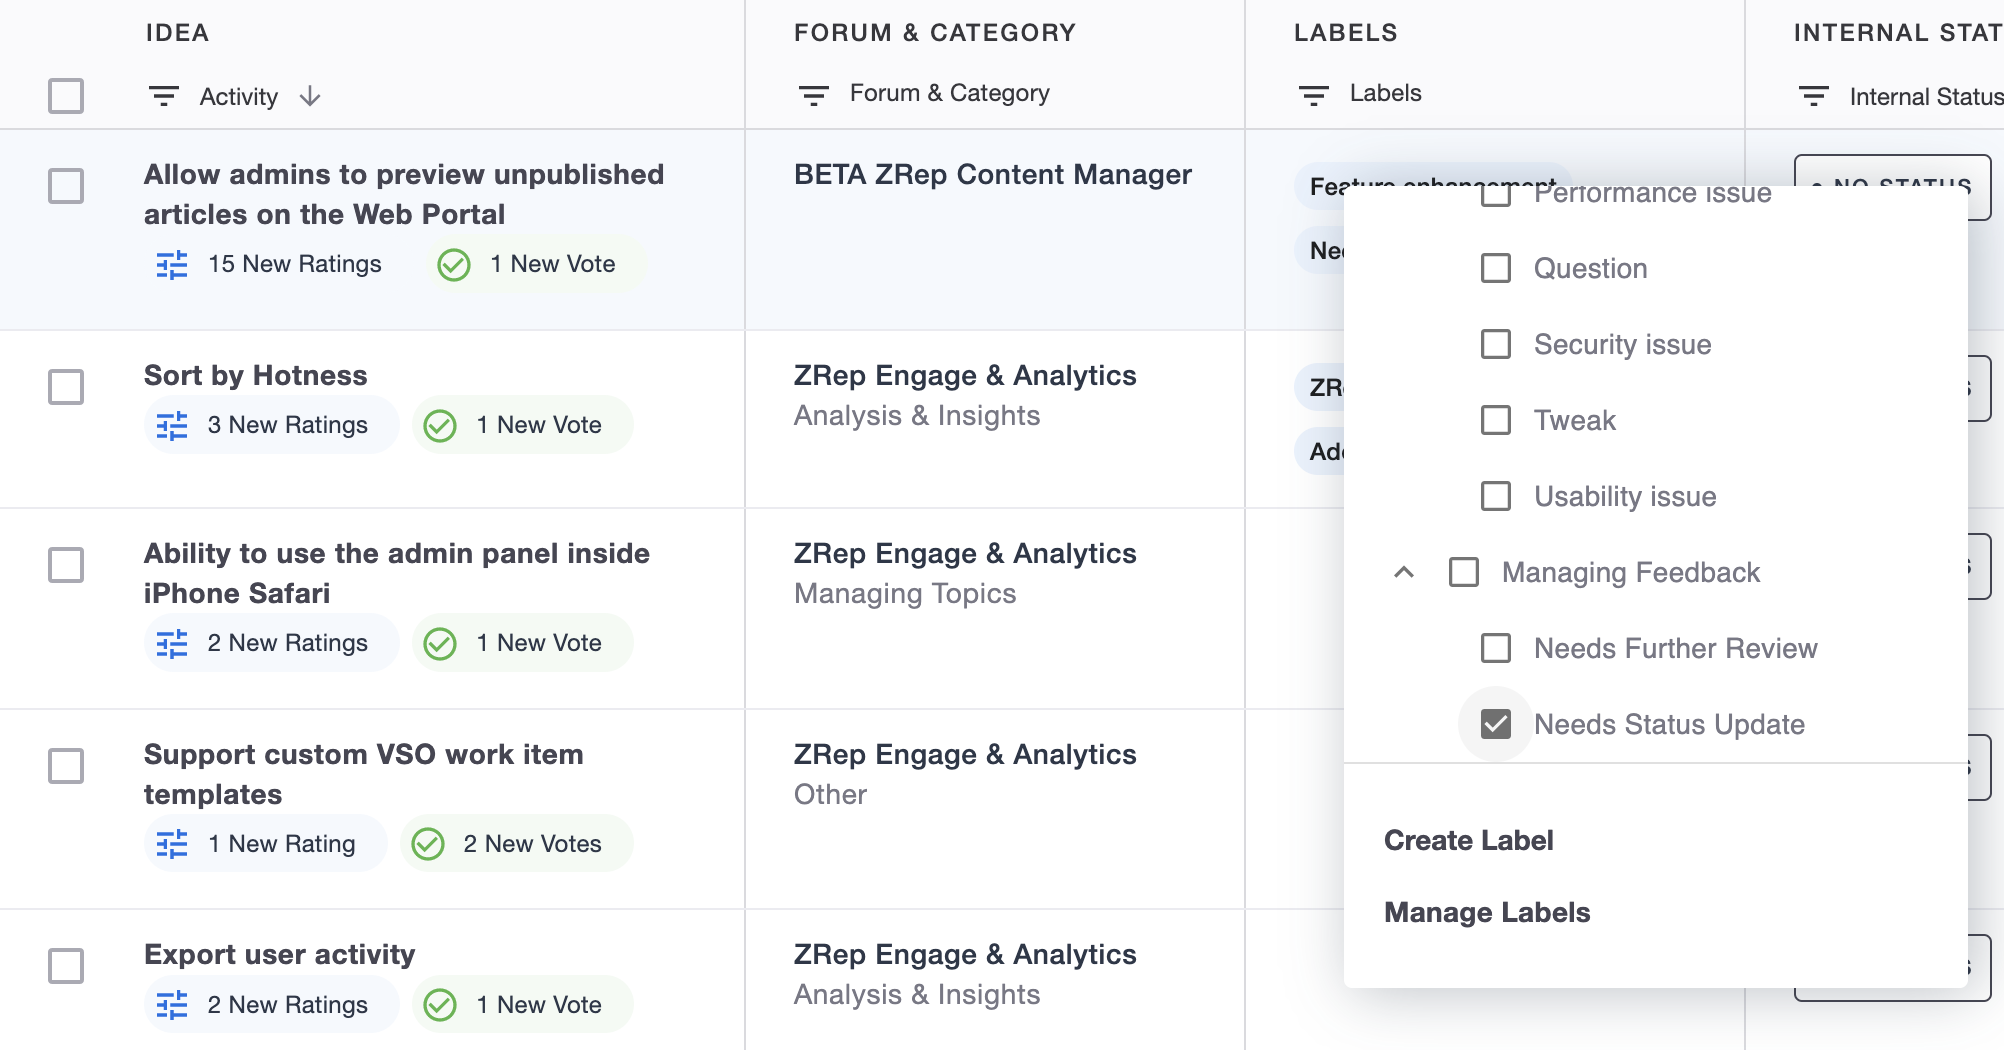The width and height of the screenshot is (2004, 1050).
Task: Open the Forum & Category filter dropdown
Action: (949, 93)
